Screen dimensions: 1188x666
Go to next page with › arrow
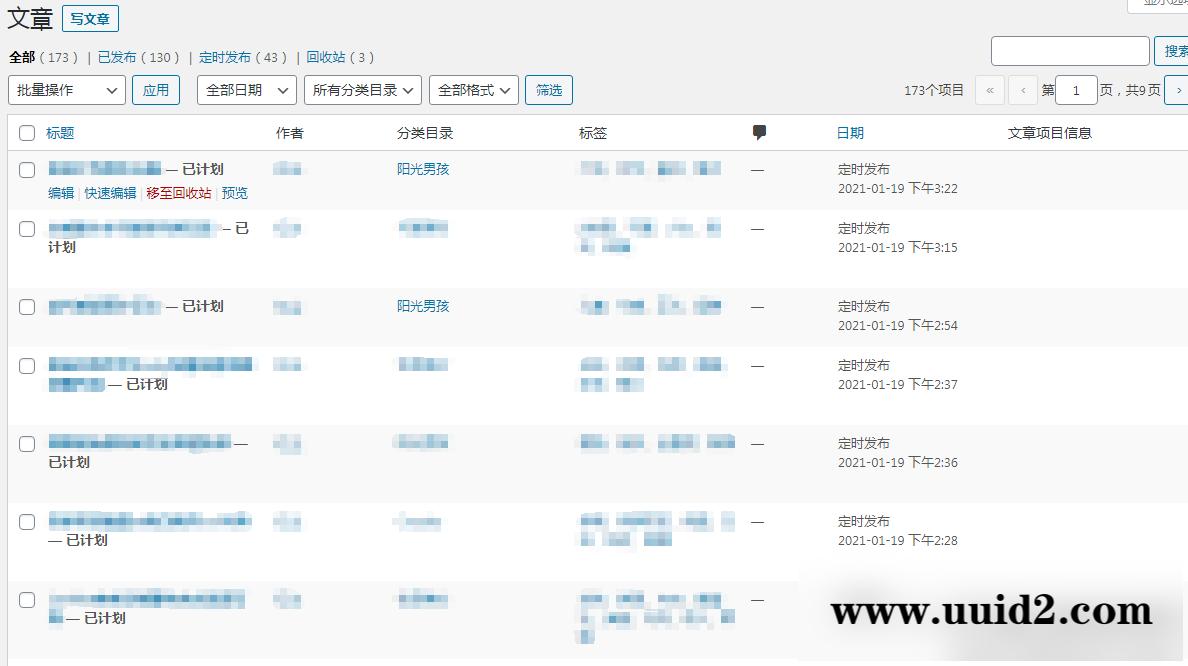point(1178,89)
